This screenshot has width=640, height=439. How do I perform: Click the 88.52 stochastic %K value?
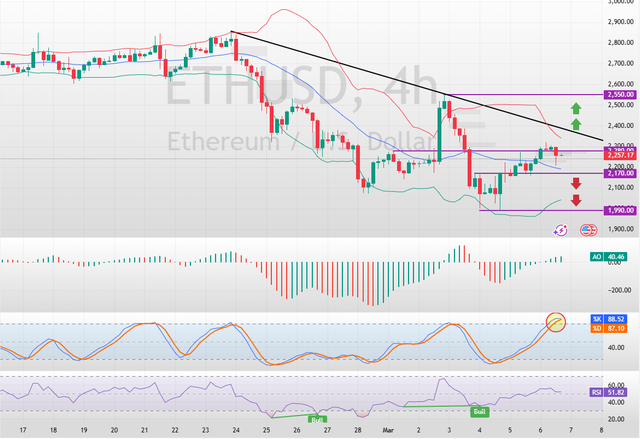tap(616, 319)
